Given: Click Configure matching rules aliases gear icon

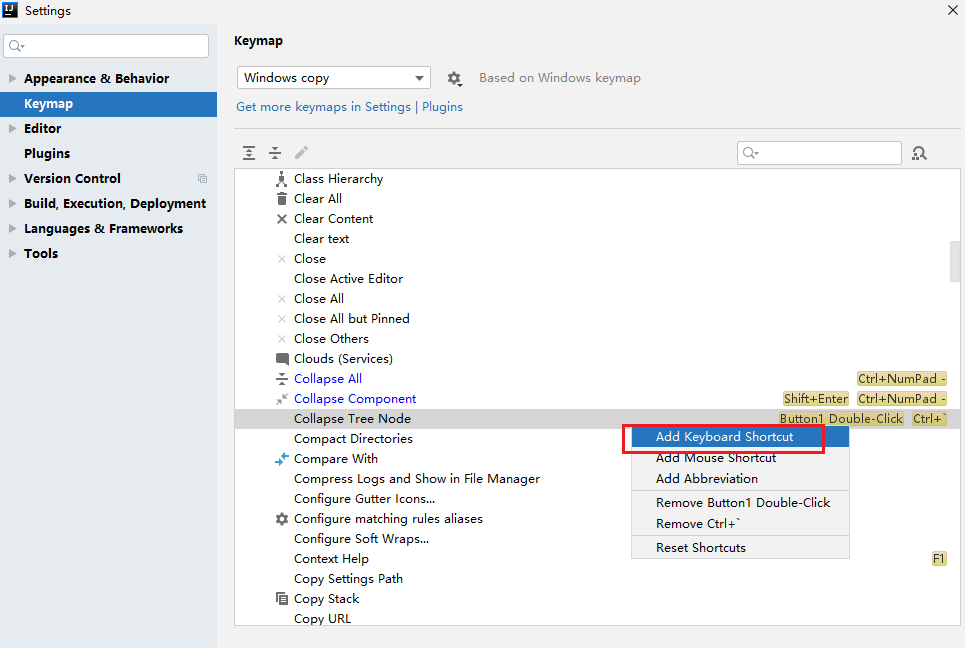Looking at the screenshot, I should click(282, 519).
